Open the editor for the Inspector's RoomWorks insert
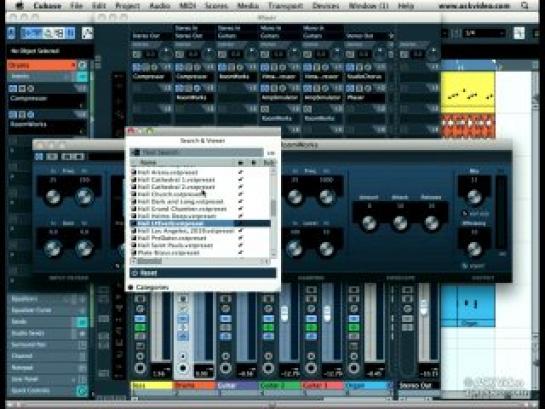This screenshot has height=409, width=545. point(31,114)
